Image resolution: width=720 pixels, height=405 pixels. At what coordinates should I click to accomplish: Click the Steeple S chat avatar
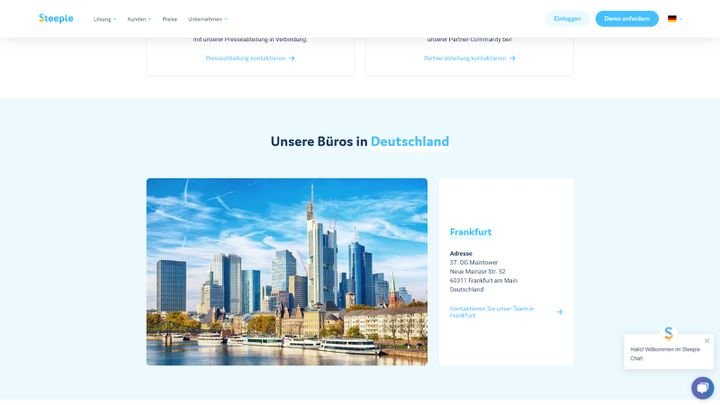[x=668, y=333]
